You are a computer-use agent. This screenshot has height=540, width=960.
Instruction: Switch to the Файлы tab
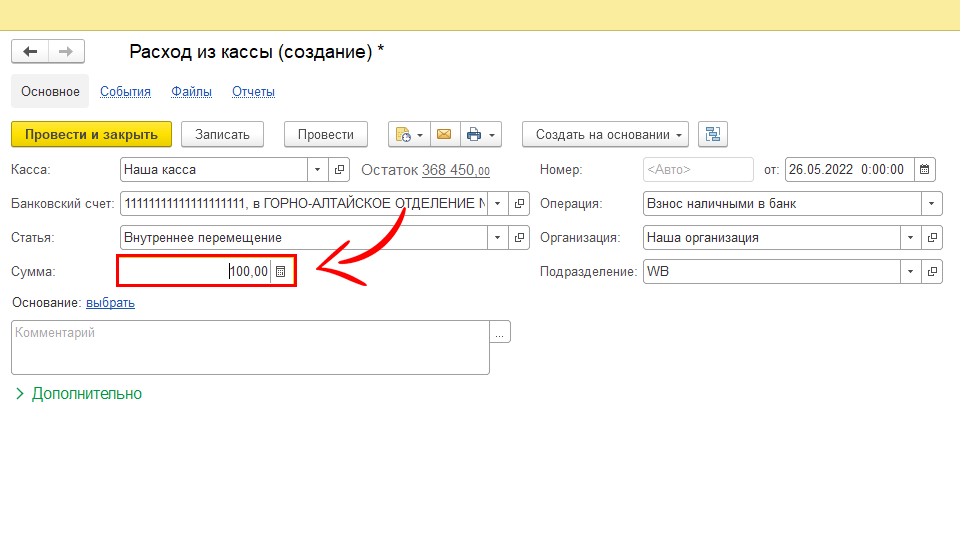191,92
